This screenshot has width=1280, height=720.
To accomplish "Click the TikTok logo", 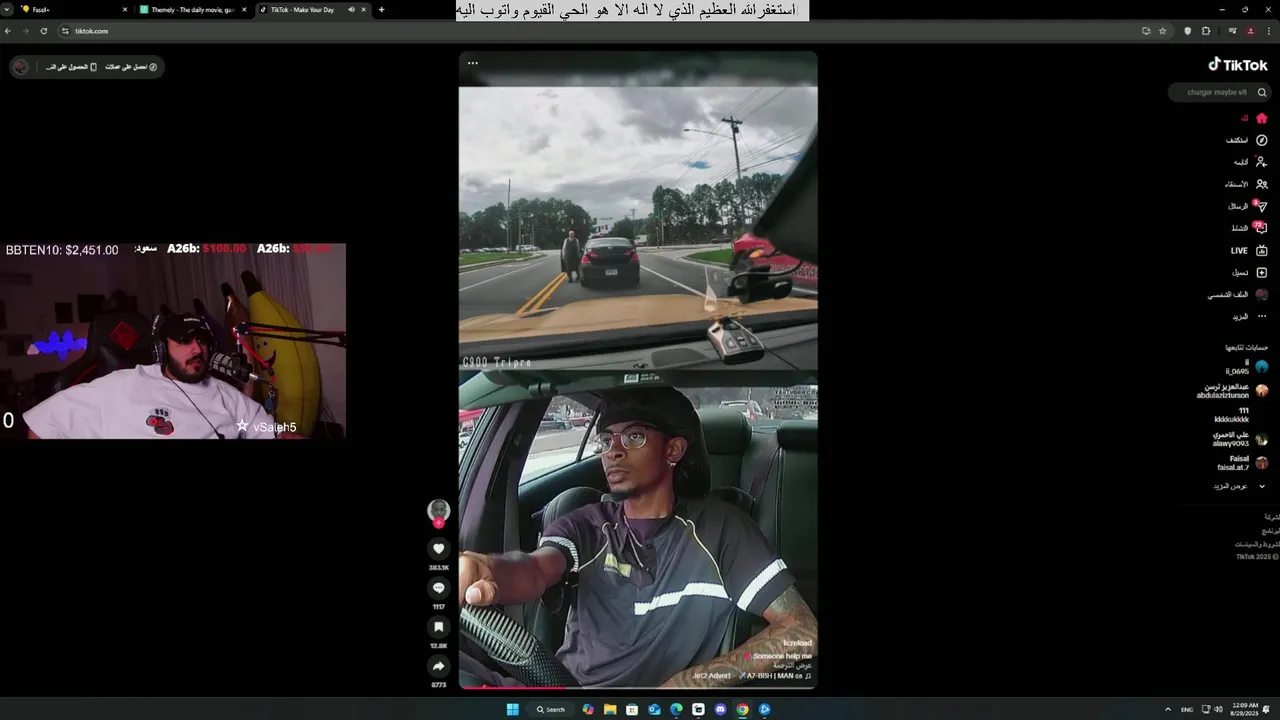I will 1238,64.
